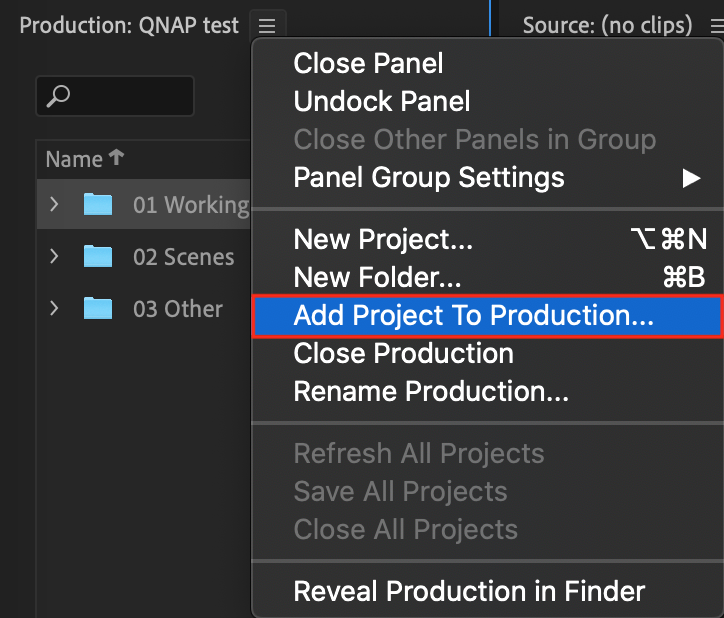The image size is (724, 618).
Task: Click the search magnifier icon
Action: [58, 96]
